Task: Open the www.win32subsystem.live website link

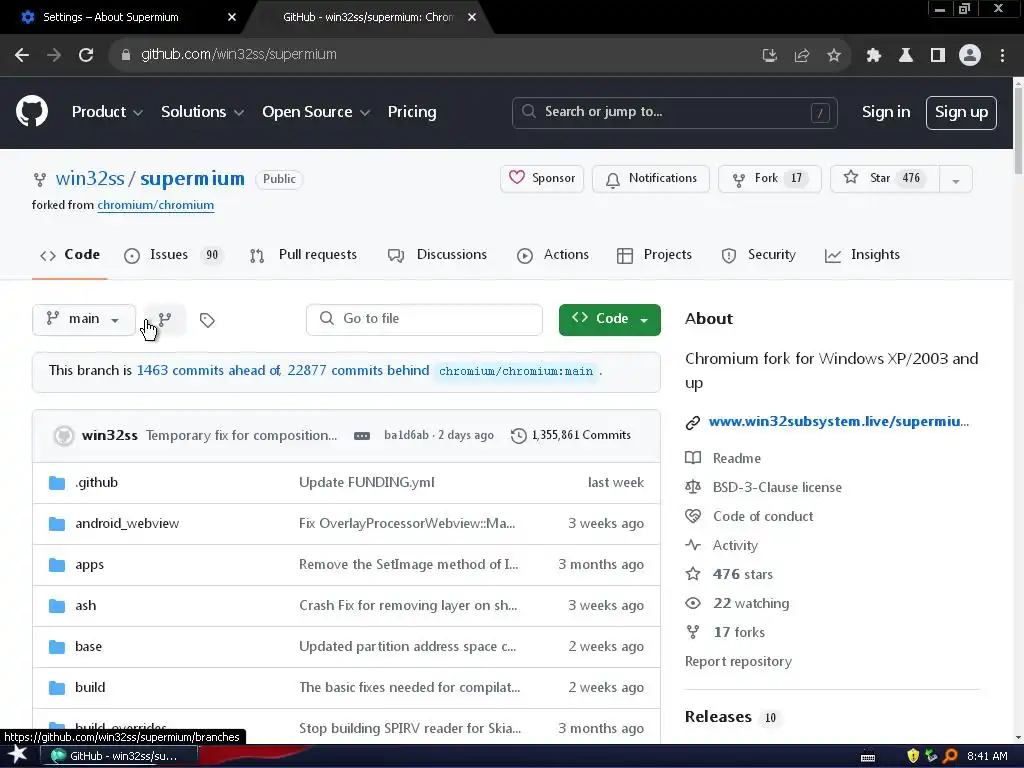Action: tap(839, 421)
